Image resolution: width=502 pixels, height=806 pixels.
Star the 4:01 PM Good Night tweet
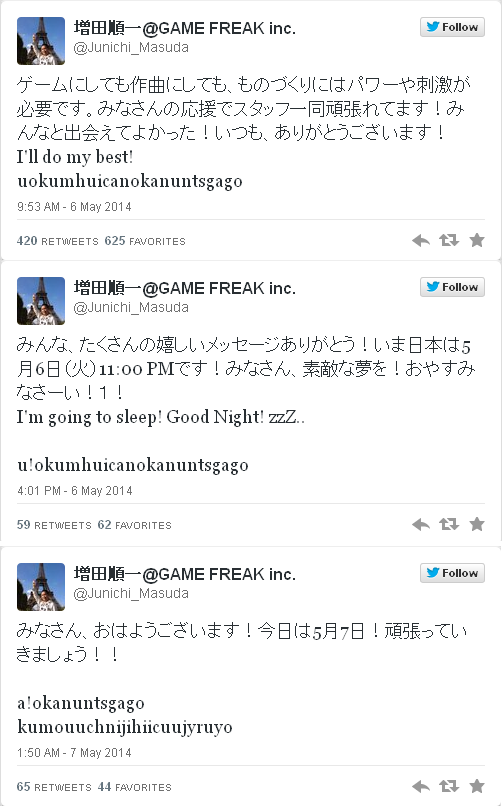pyautogui.click(x=477, y=524)
